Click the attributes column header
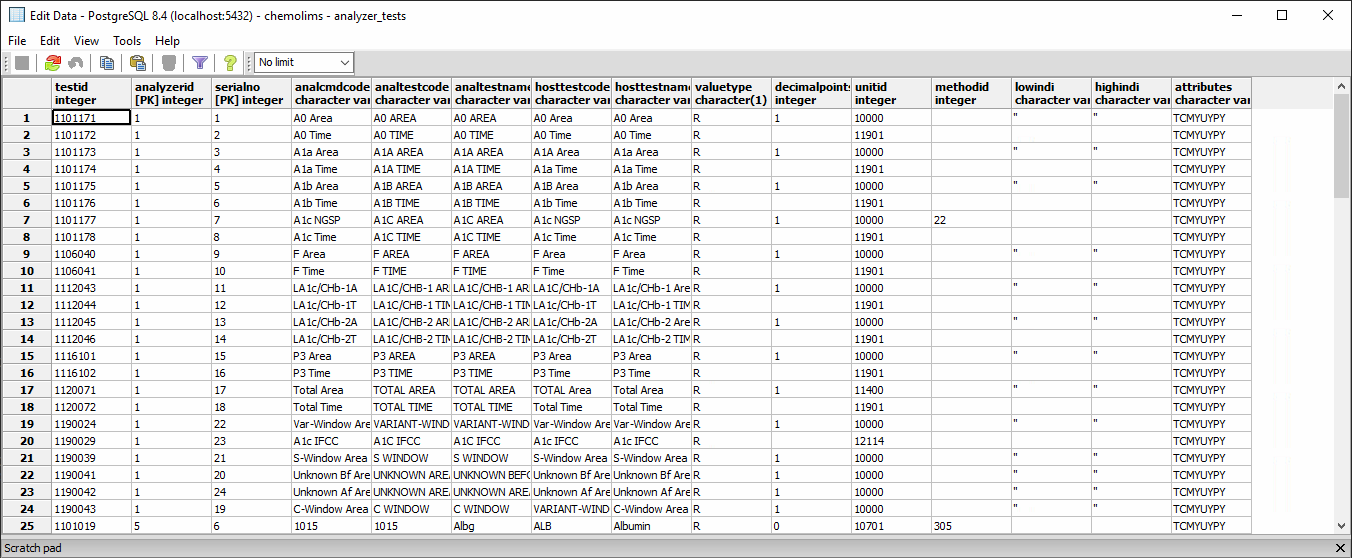 (x=1211, y=93)
